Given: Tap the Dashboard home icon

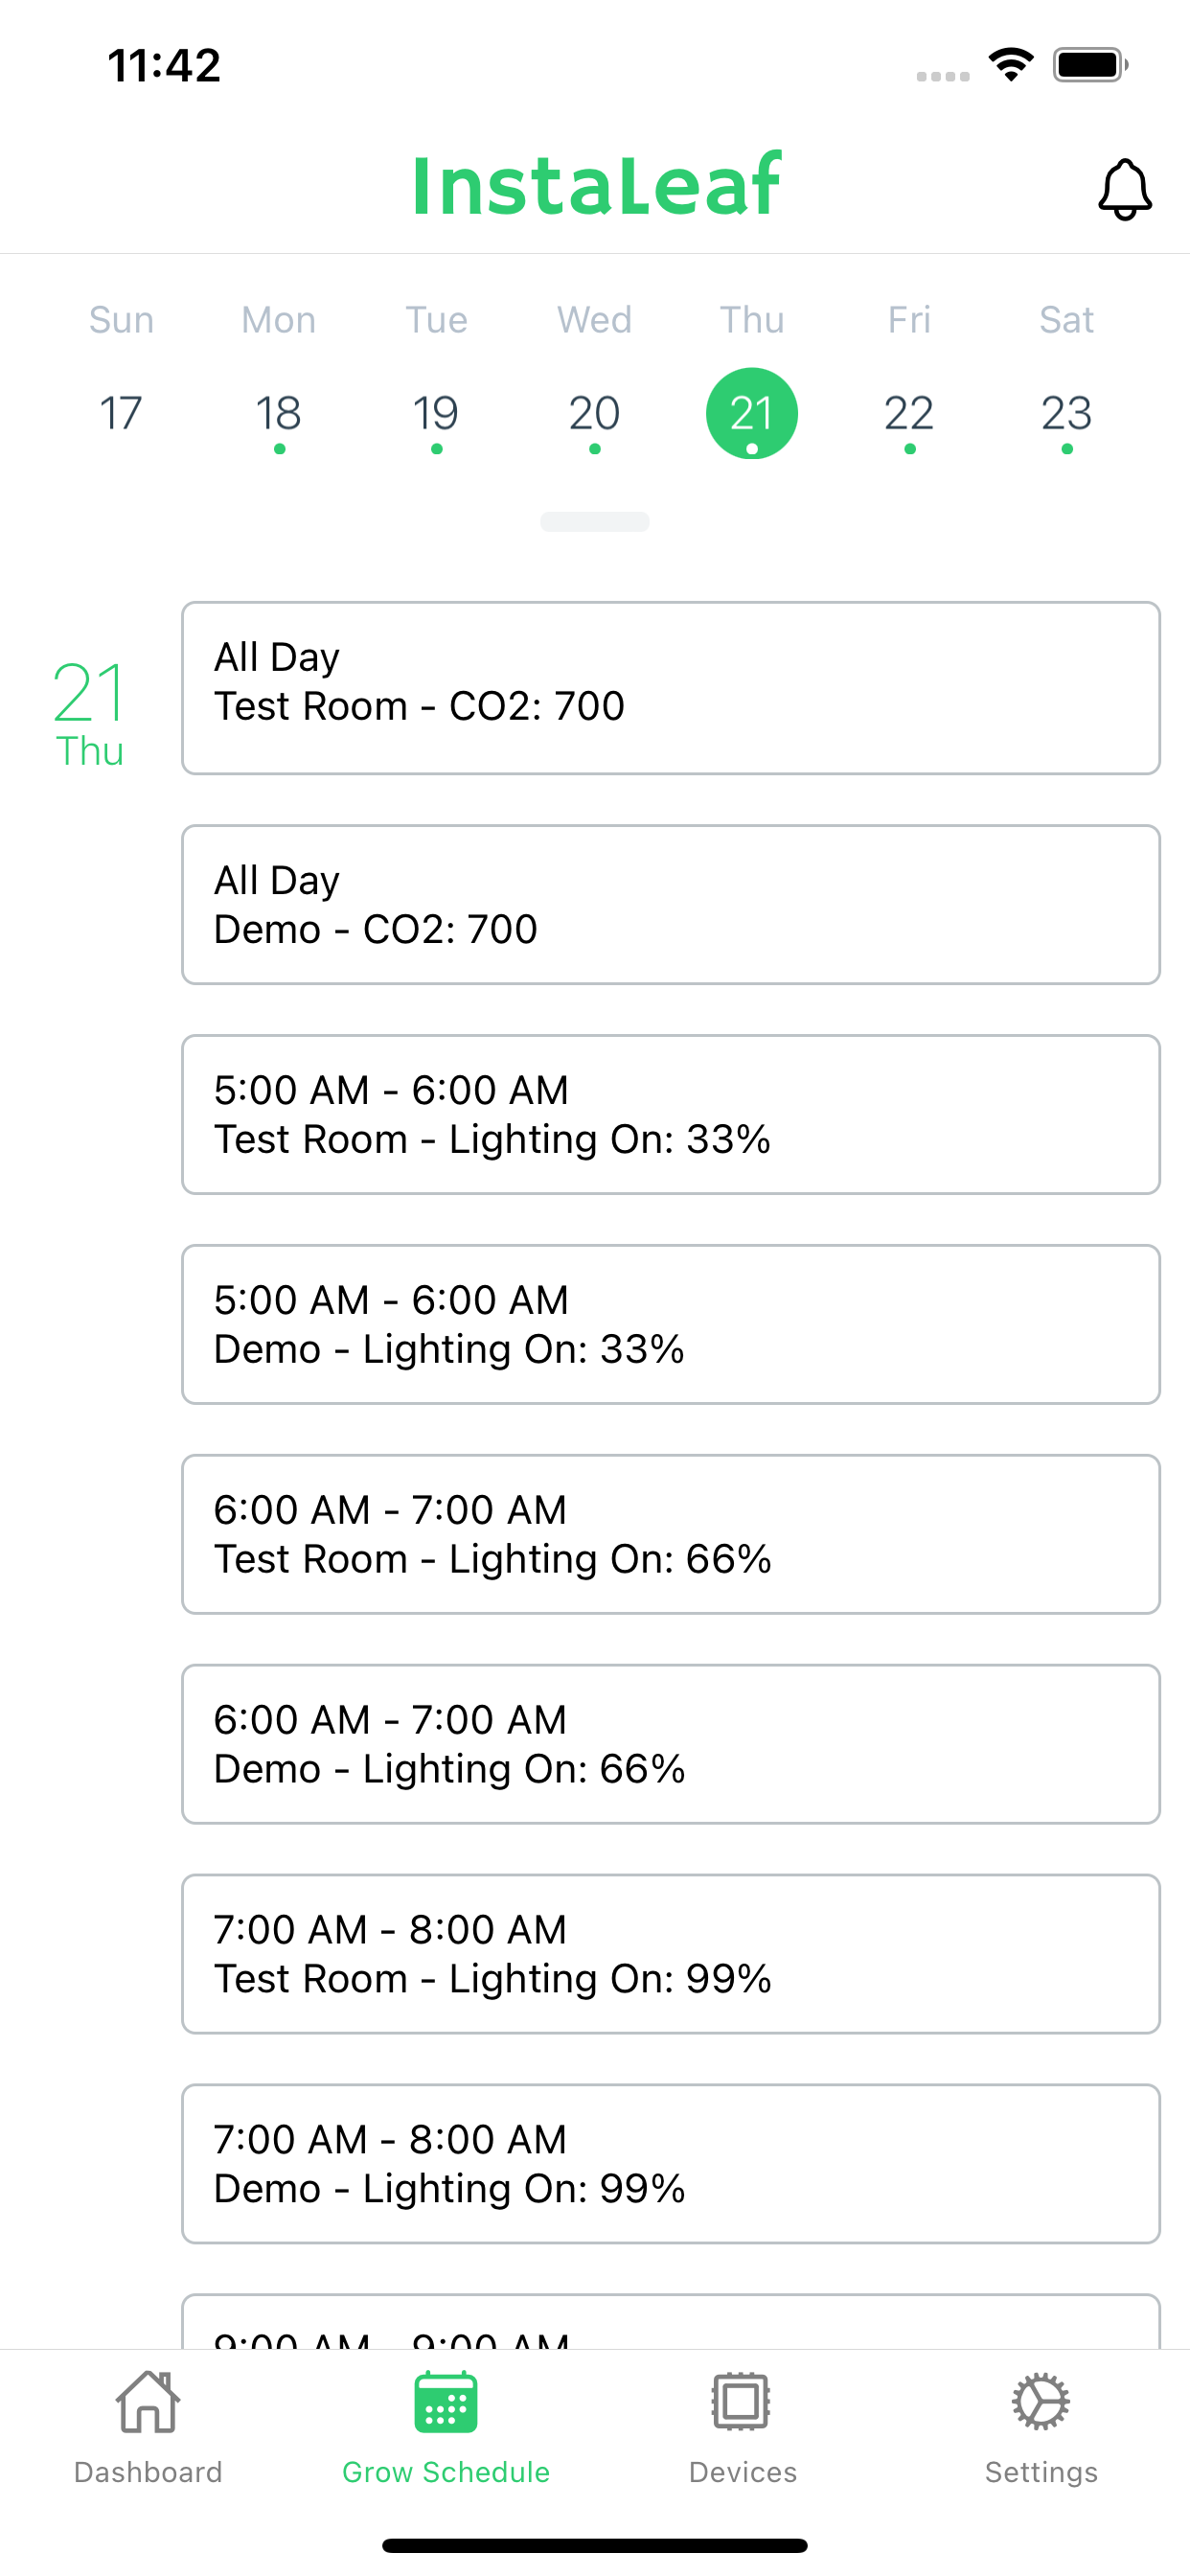Looking at the screenshot, I should click(148, 2402).
